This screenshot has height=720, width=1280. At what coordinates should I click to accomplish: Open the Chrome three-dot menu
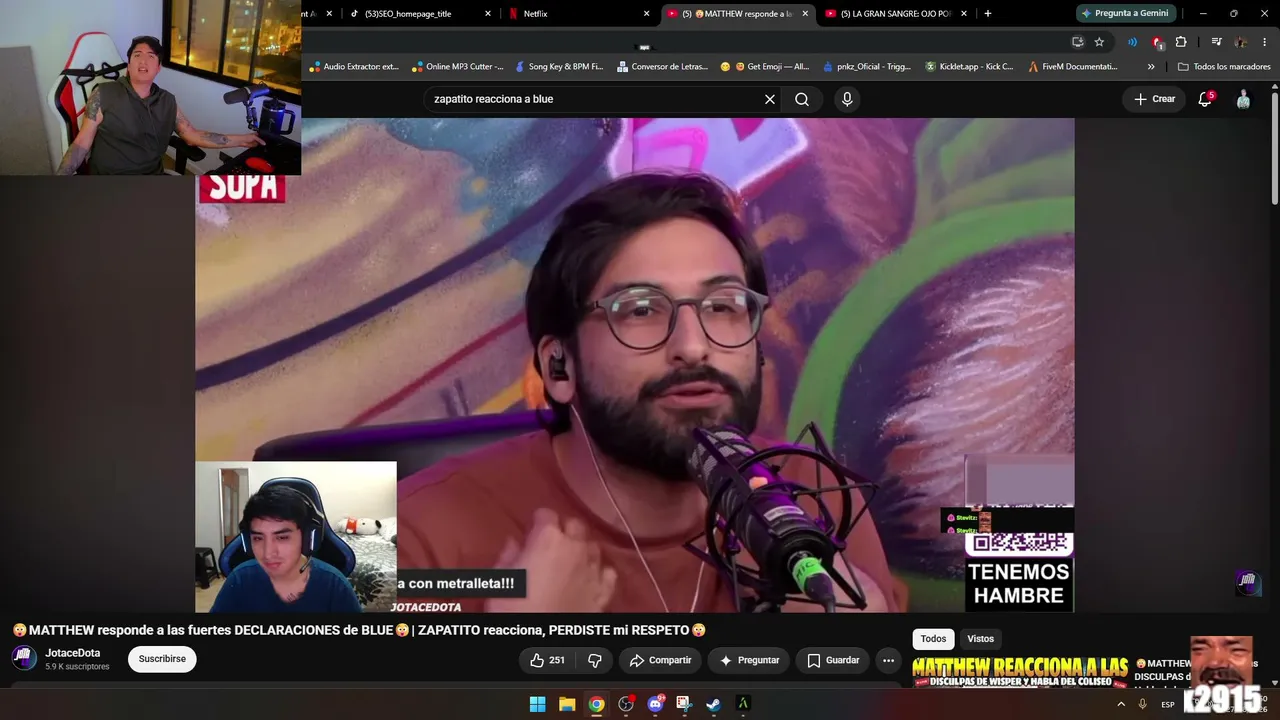coord(1265,42)
